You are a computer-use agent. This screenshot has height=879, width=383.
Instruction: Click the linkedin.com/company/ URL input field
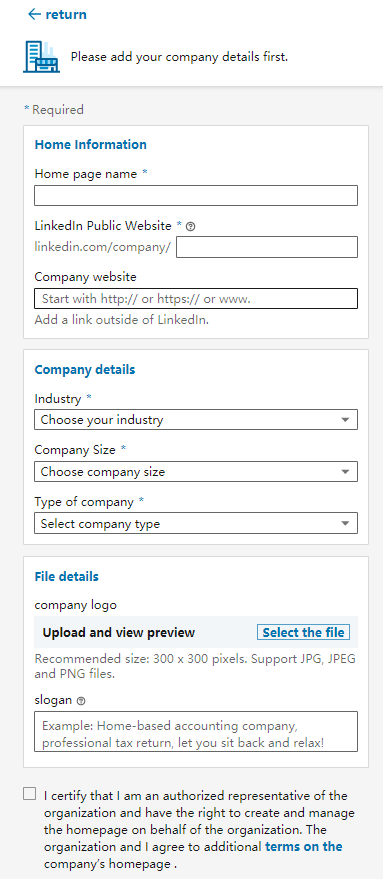pos(267,247)
